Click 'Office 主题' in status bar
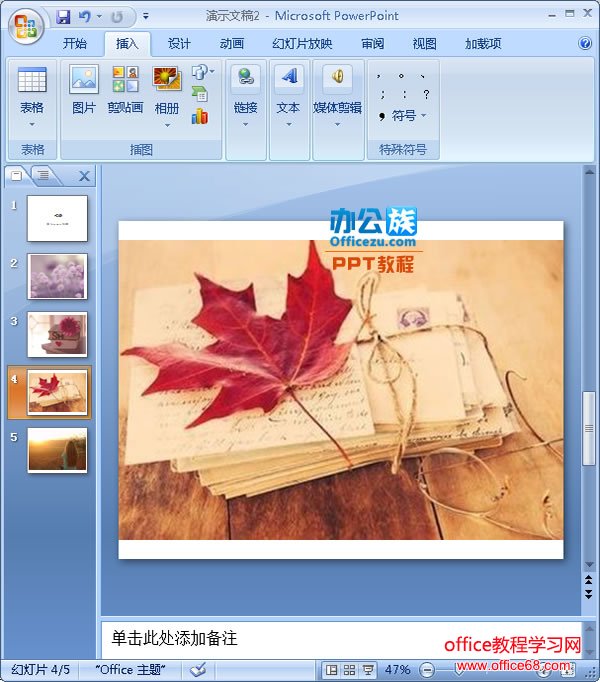This screenshot has width=600, height=682. pos(131,670)
